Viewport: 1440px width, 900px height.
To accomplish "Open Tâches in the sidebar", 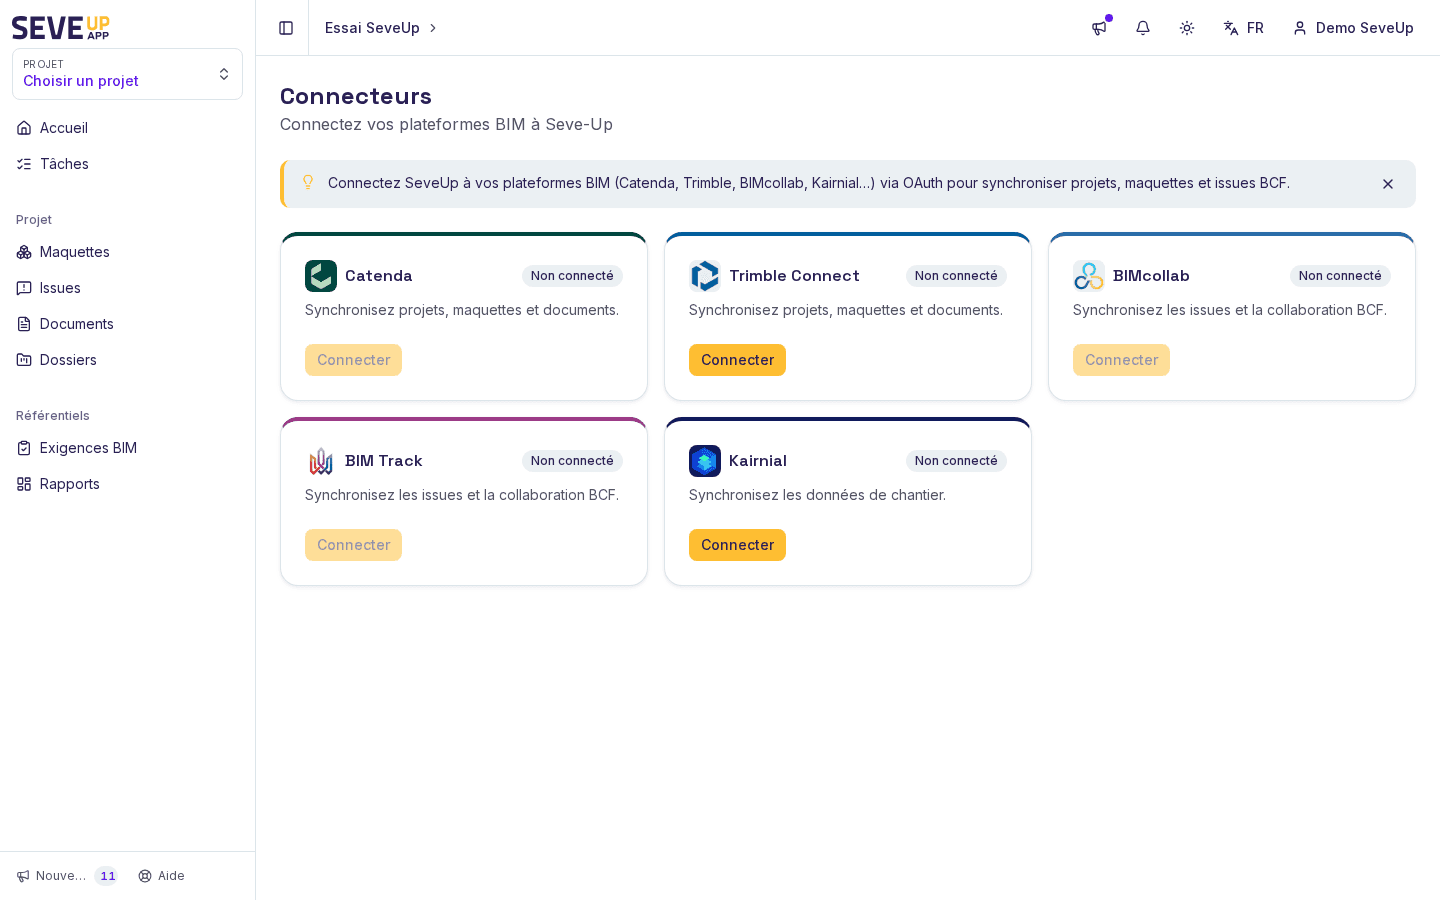I will (127, 164).
